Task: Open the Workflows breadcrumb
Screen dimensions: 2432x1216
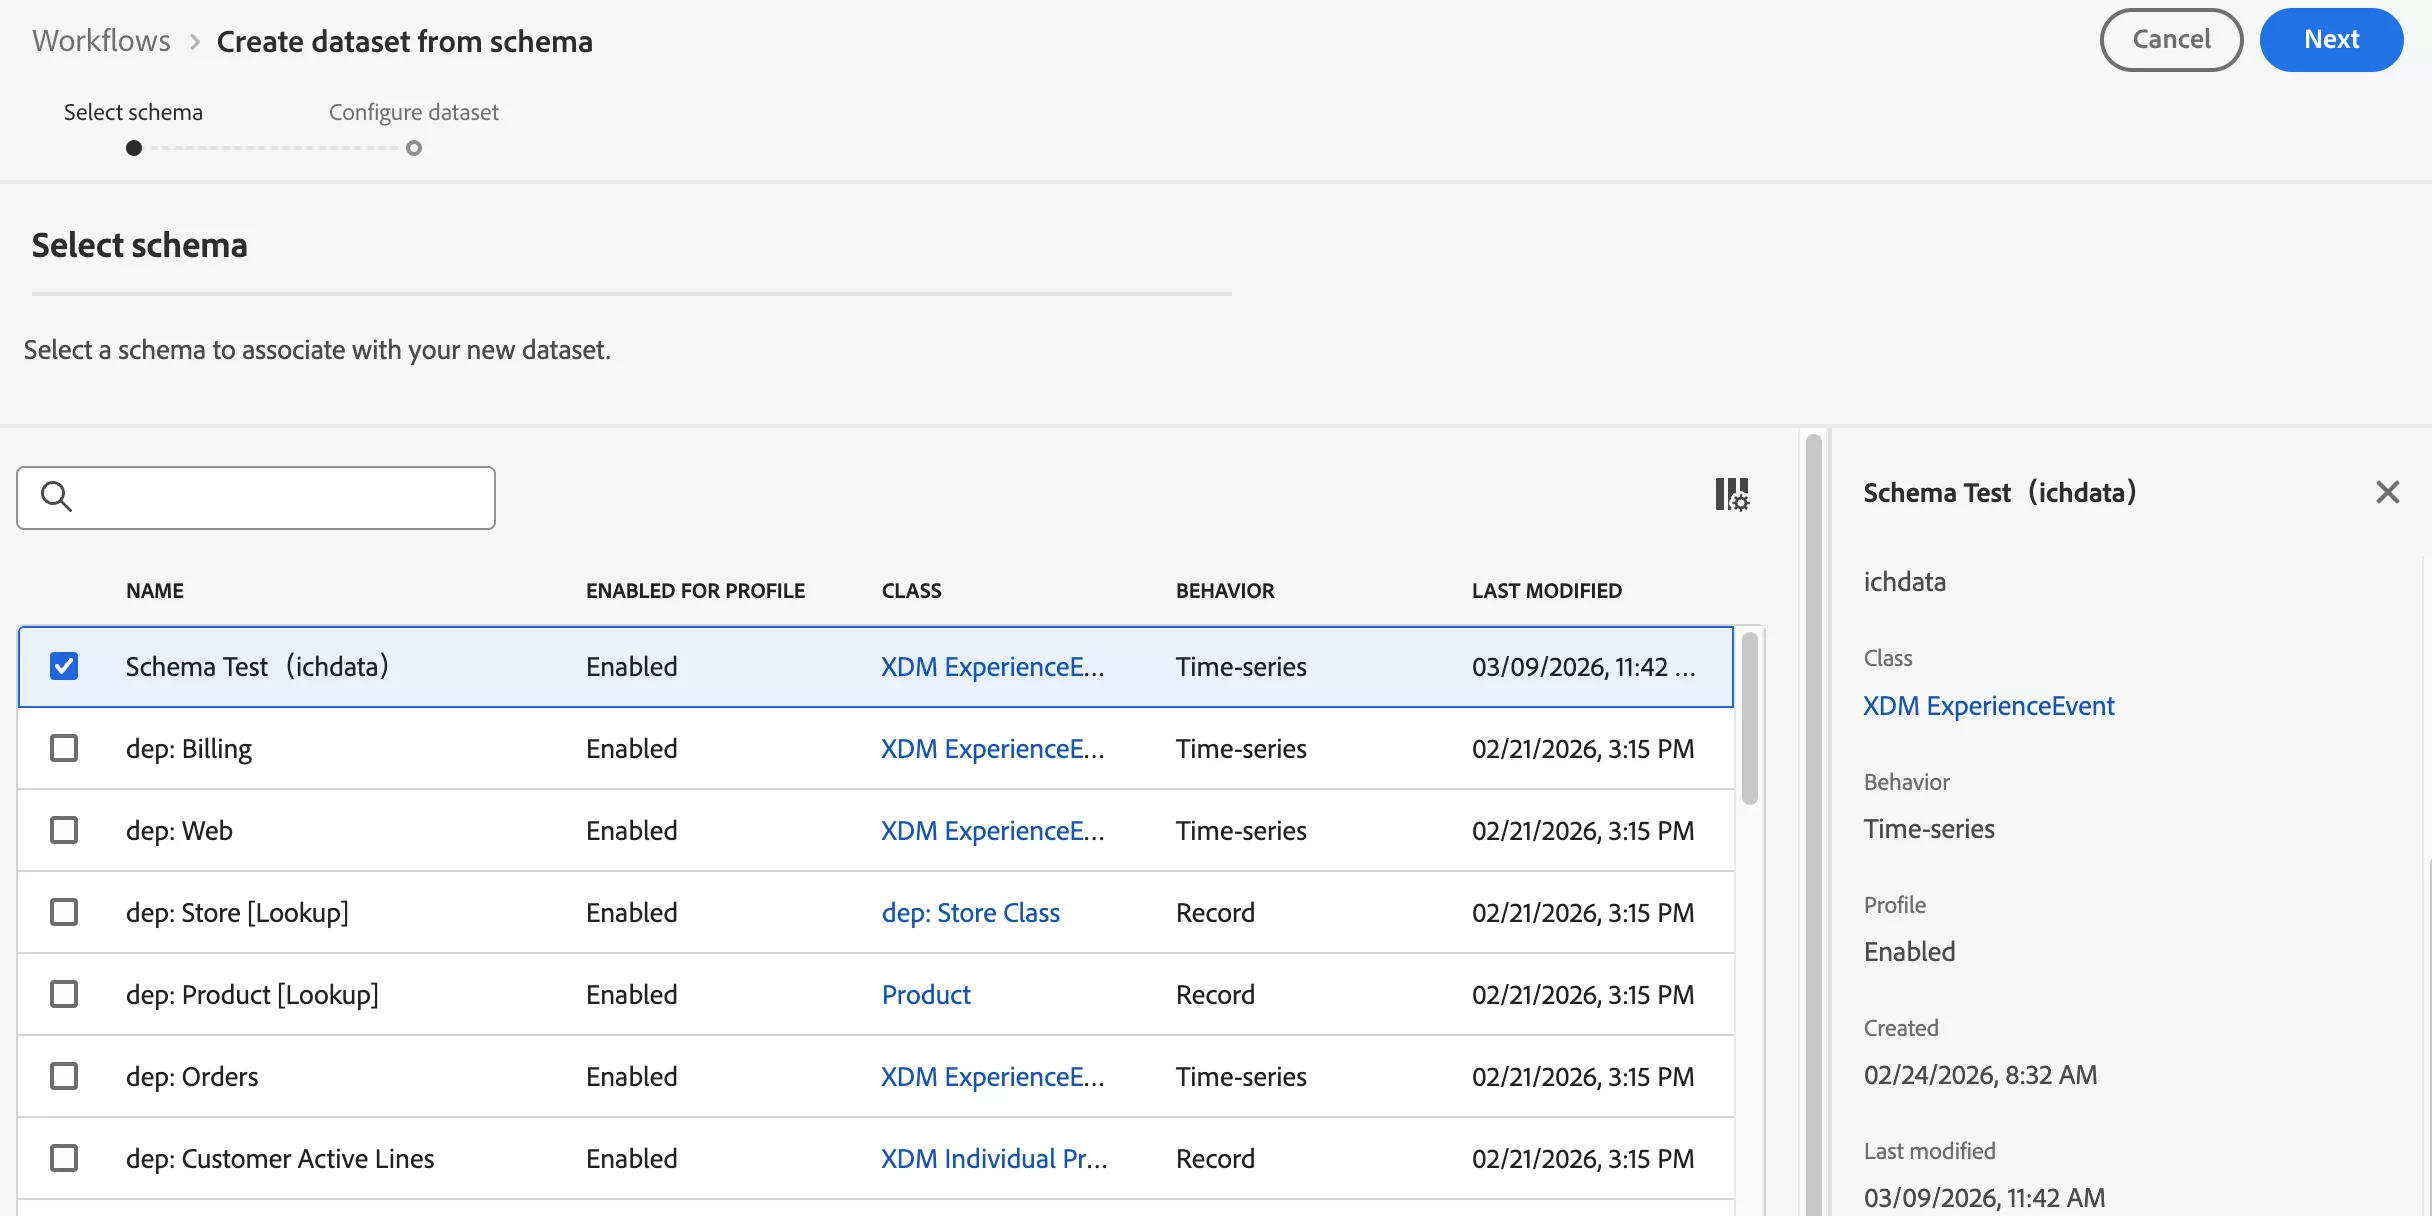Action: tap(101, 41)
